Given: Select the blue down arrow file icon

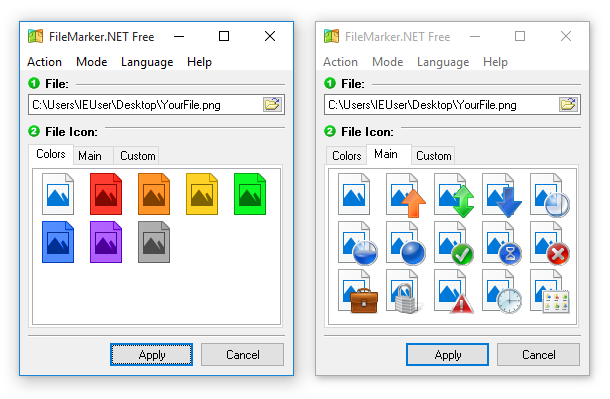Looking at the screenshot, I should pos(502,194).
